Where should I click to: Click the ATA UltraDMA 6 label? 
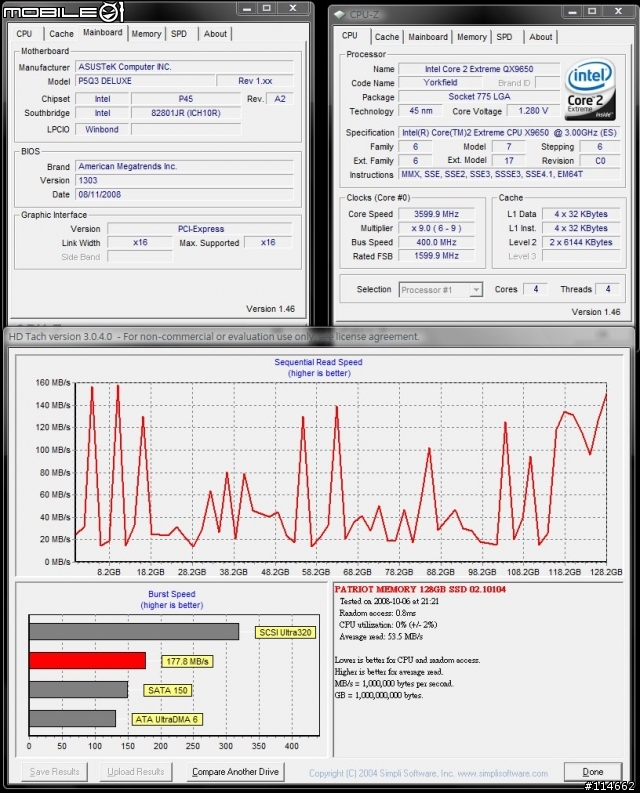tap(167, 719)
